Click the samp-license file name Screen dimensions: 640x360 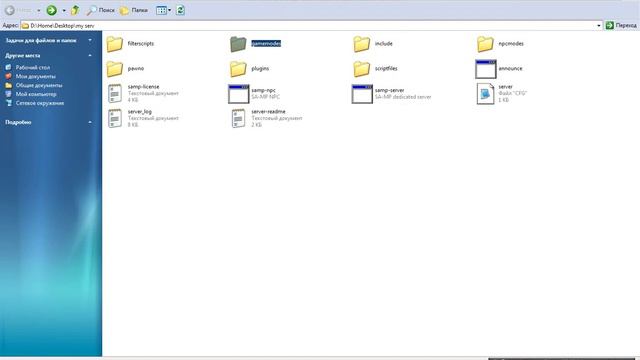coord(143,87)
